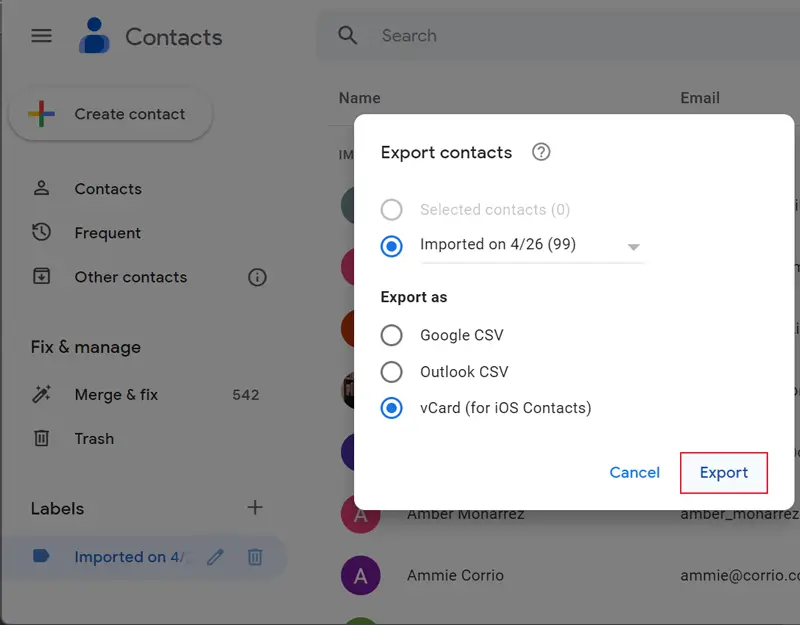Open Merge & fix in sidebar
Viewport: 800px width, 625px height.
pos(116,395)
